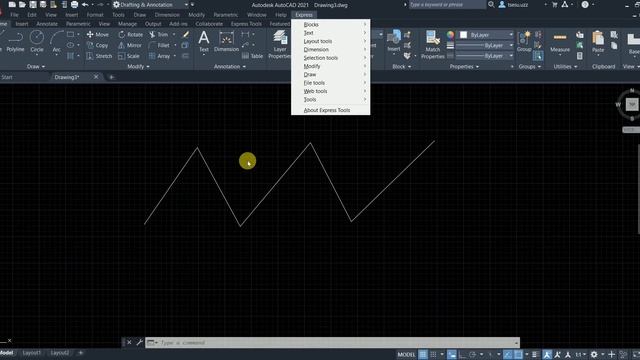Click the object color wheel swatch

(450, 35)
